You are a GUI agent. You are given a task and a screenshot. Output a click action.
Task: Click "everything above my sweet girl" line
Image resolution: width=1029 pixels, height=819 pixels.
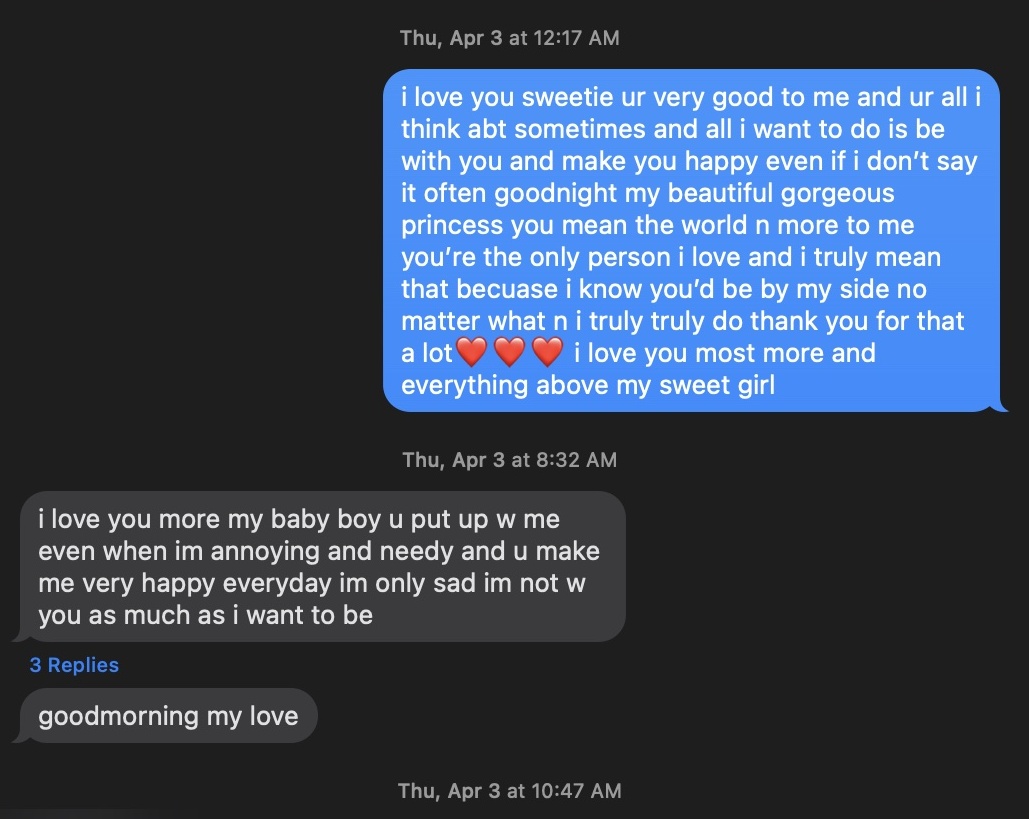tap(588, 385)
